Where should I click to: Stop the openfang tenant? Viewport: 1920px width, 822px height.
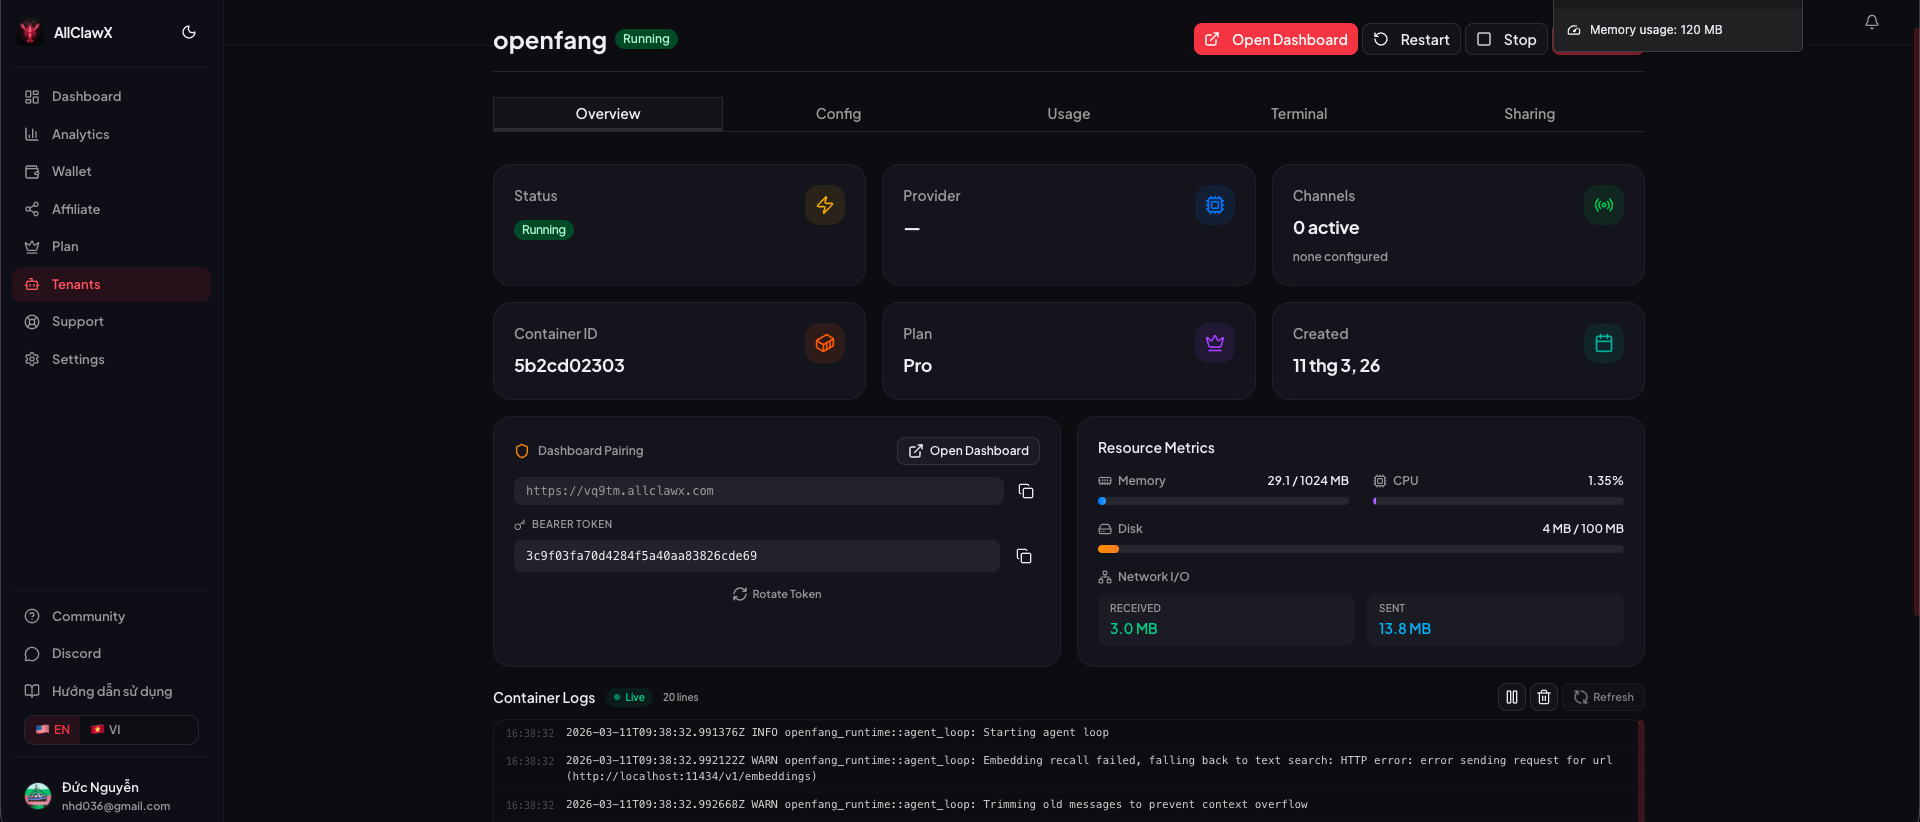click(1506, 39)
